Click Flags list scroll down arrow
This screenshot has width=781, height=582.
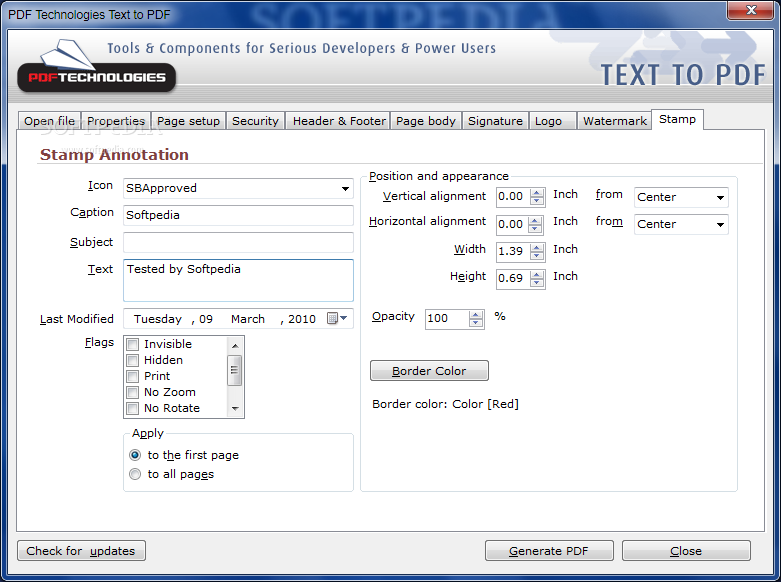point(235,409)
